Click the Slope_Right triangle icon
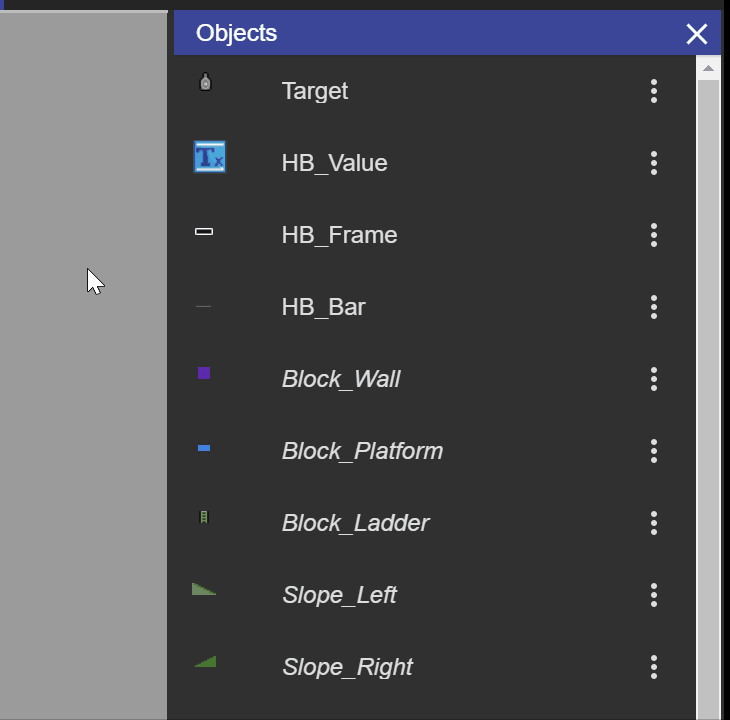Image resolution: width=730 pixels, height=720 pixels. tap(205, 661)
